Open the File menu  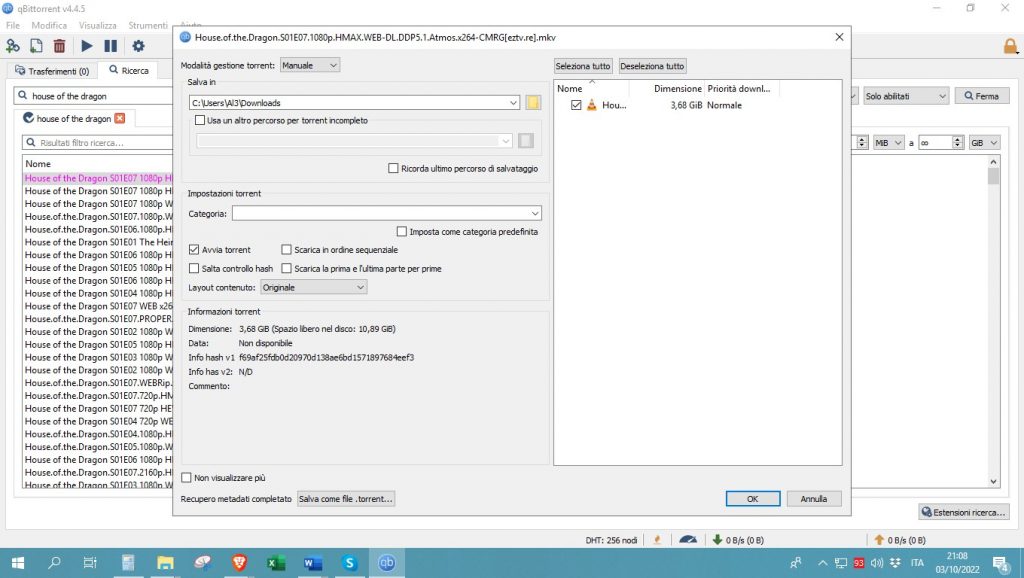13,25
